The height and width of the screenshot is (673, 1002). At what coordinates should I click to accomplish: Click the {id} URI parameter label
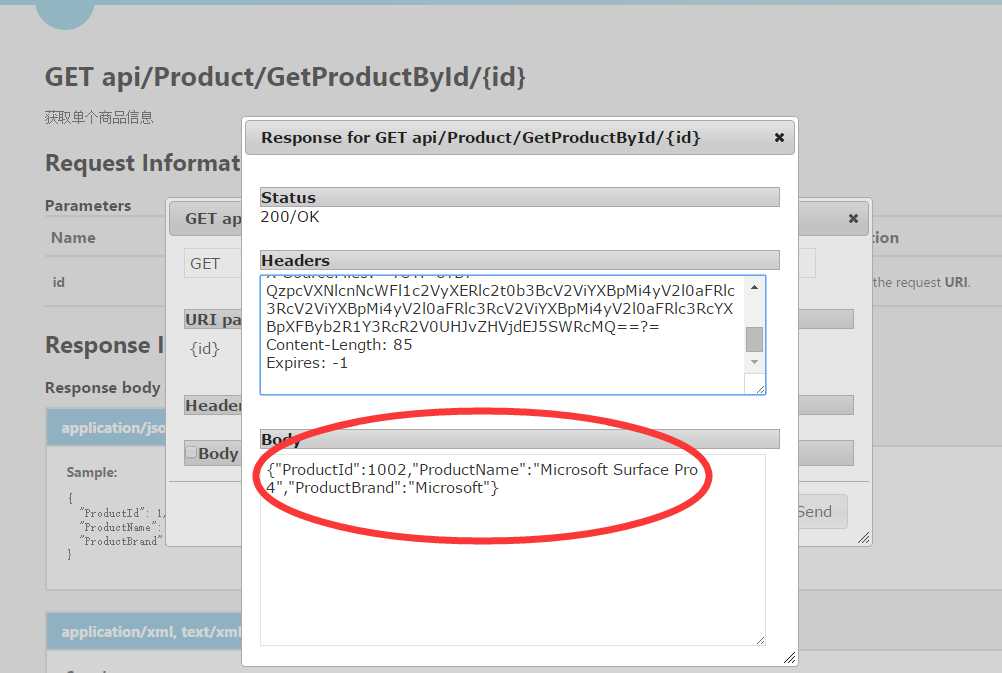204,348
